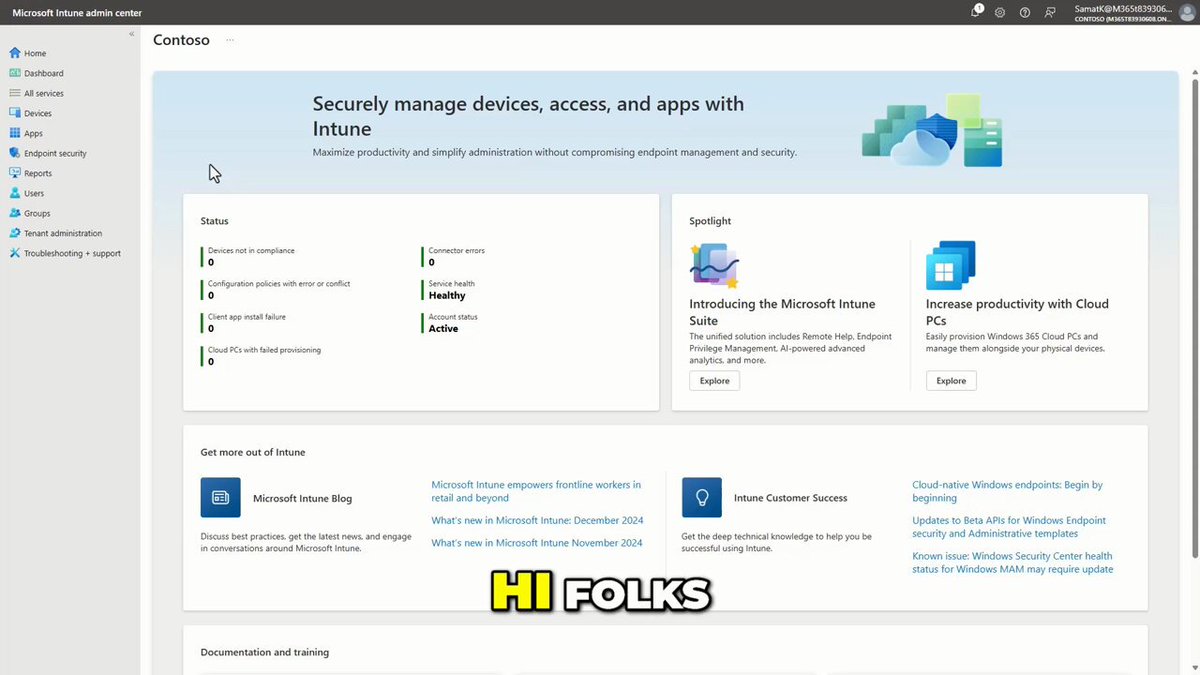Open link about Intune frontline workers retail
The height and width of the screenshot is (675, 1200).
coord(536,491)
